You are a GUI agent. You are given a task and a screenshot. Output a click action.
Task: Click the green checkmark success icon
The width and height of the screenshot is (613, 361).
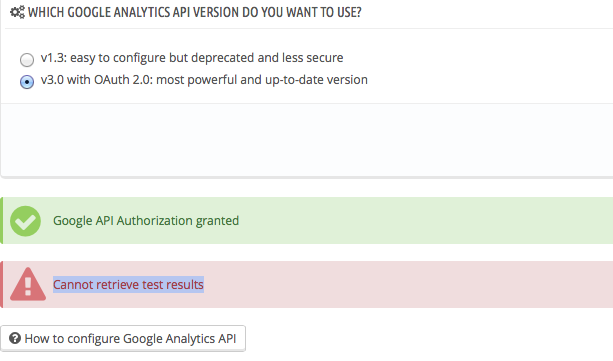coord(25,221)
